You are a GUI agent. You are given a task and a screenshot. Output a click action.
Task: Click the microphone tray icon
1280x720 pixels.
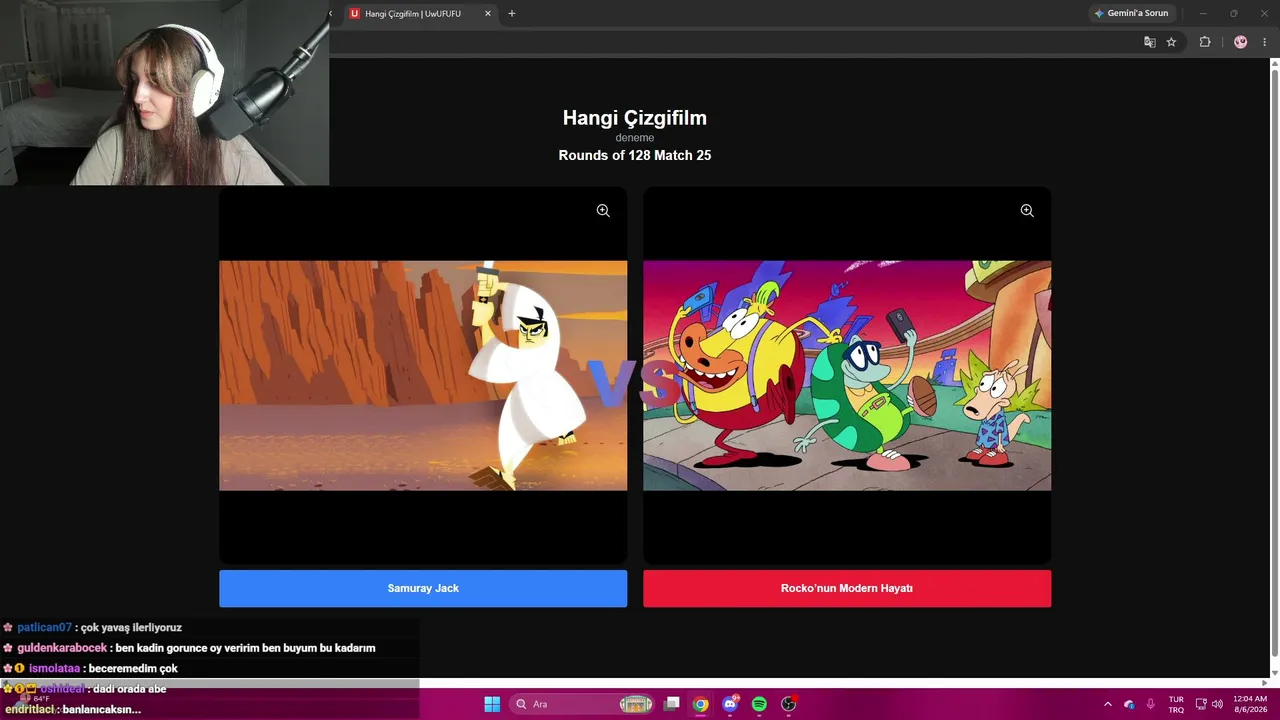tap(1151, 704)
